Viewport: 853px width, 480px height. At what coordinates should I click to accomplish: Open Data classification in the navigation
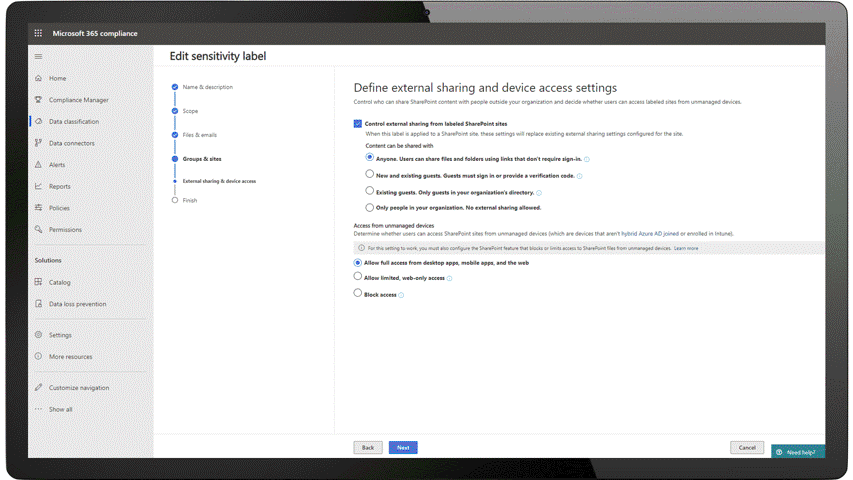[x=74, y=121]
